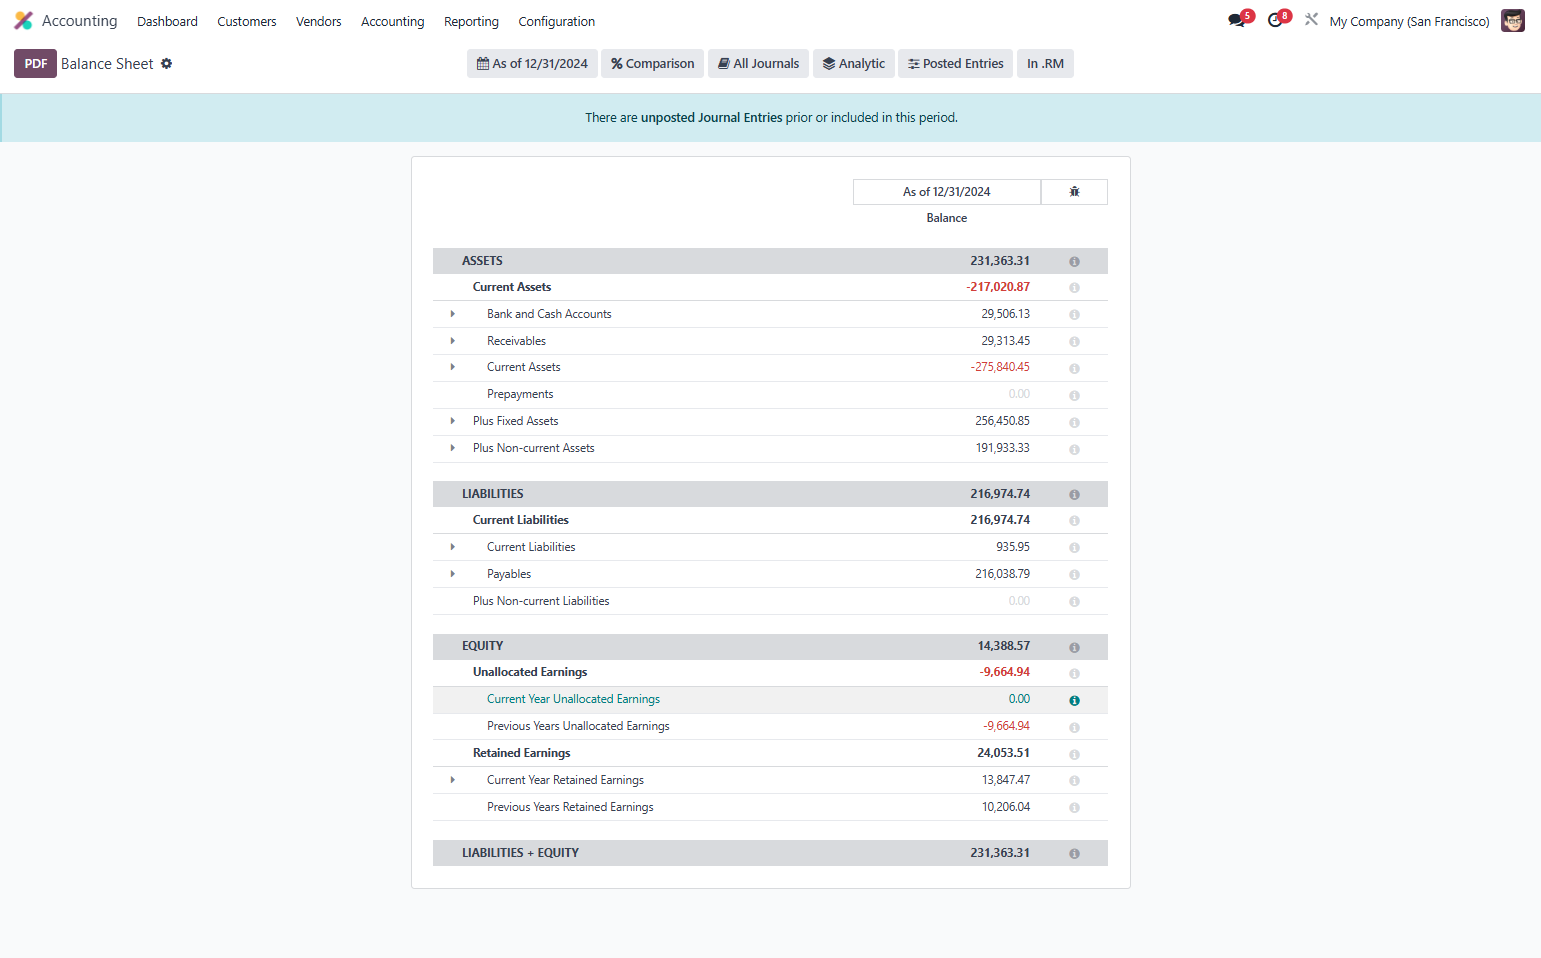This screenshot has height=958, width=1541.
Task: Open the Posted Entries options filter
Action: (956, 63)
